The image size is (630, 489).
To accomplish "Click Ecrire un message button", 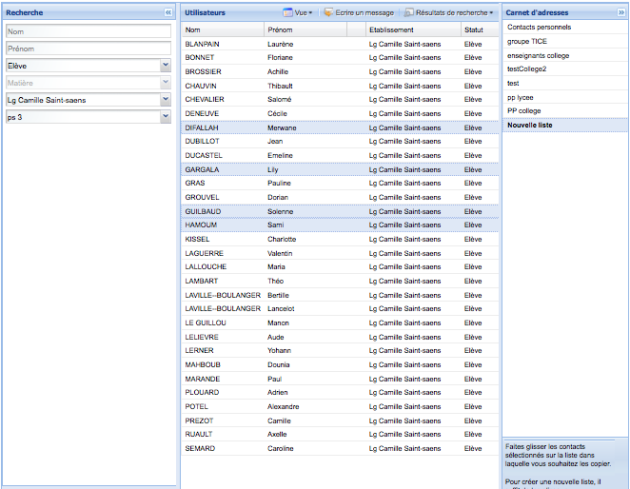I will coord(359,12).
